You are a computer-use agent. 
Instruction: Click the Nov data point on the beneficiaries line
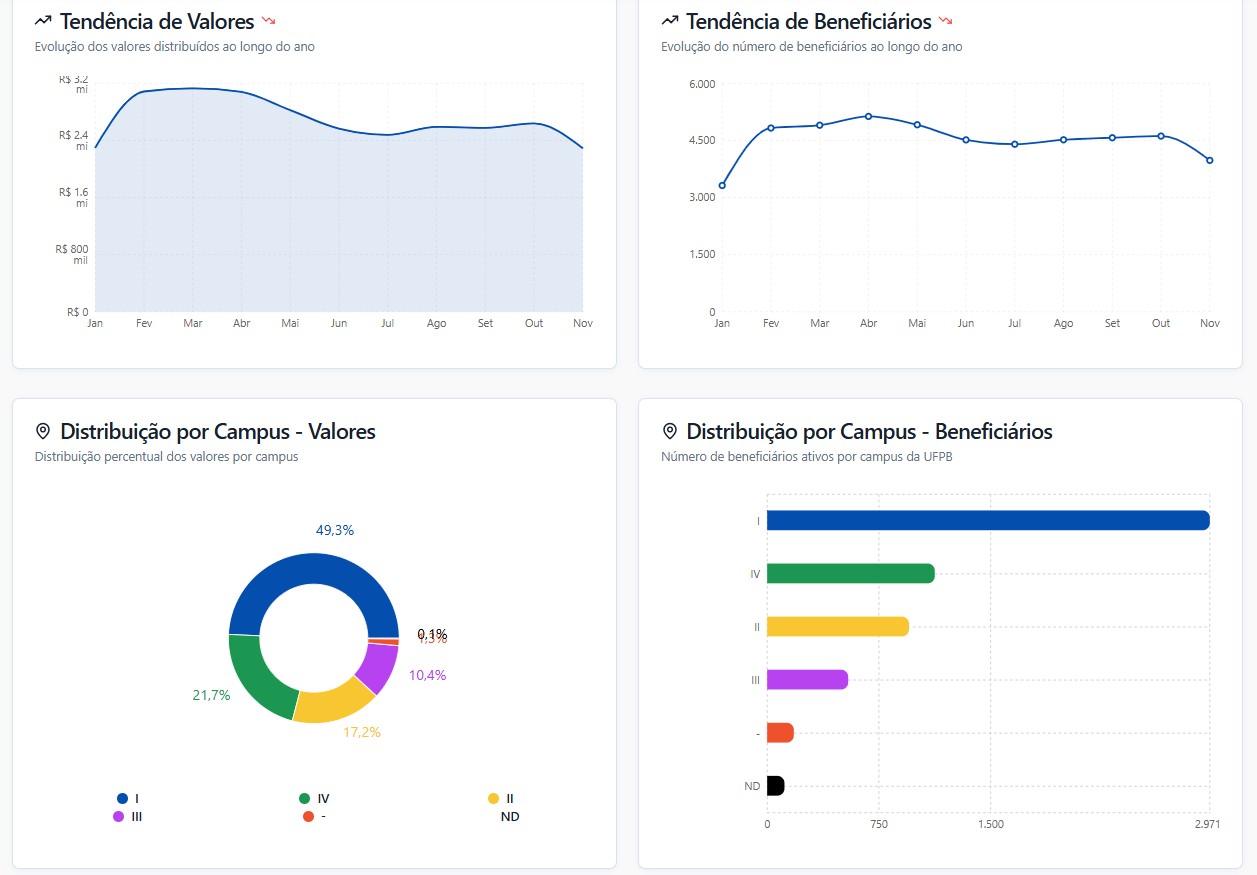point(1209,160)
